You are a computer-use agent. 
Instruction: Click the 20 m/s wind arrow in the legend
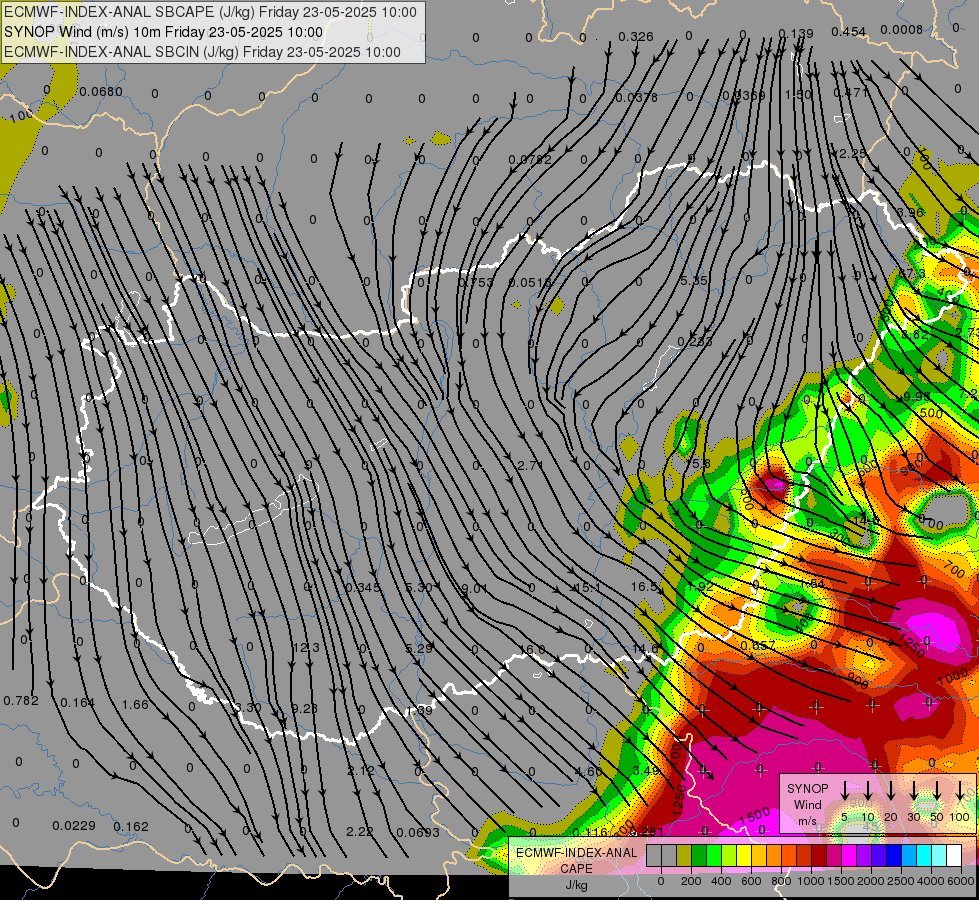pyautogui.click(x=891, y=791)
